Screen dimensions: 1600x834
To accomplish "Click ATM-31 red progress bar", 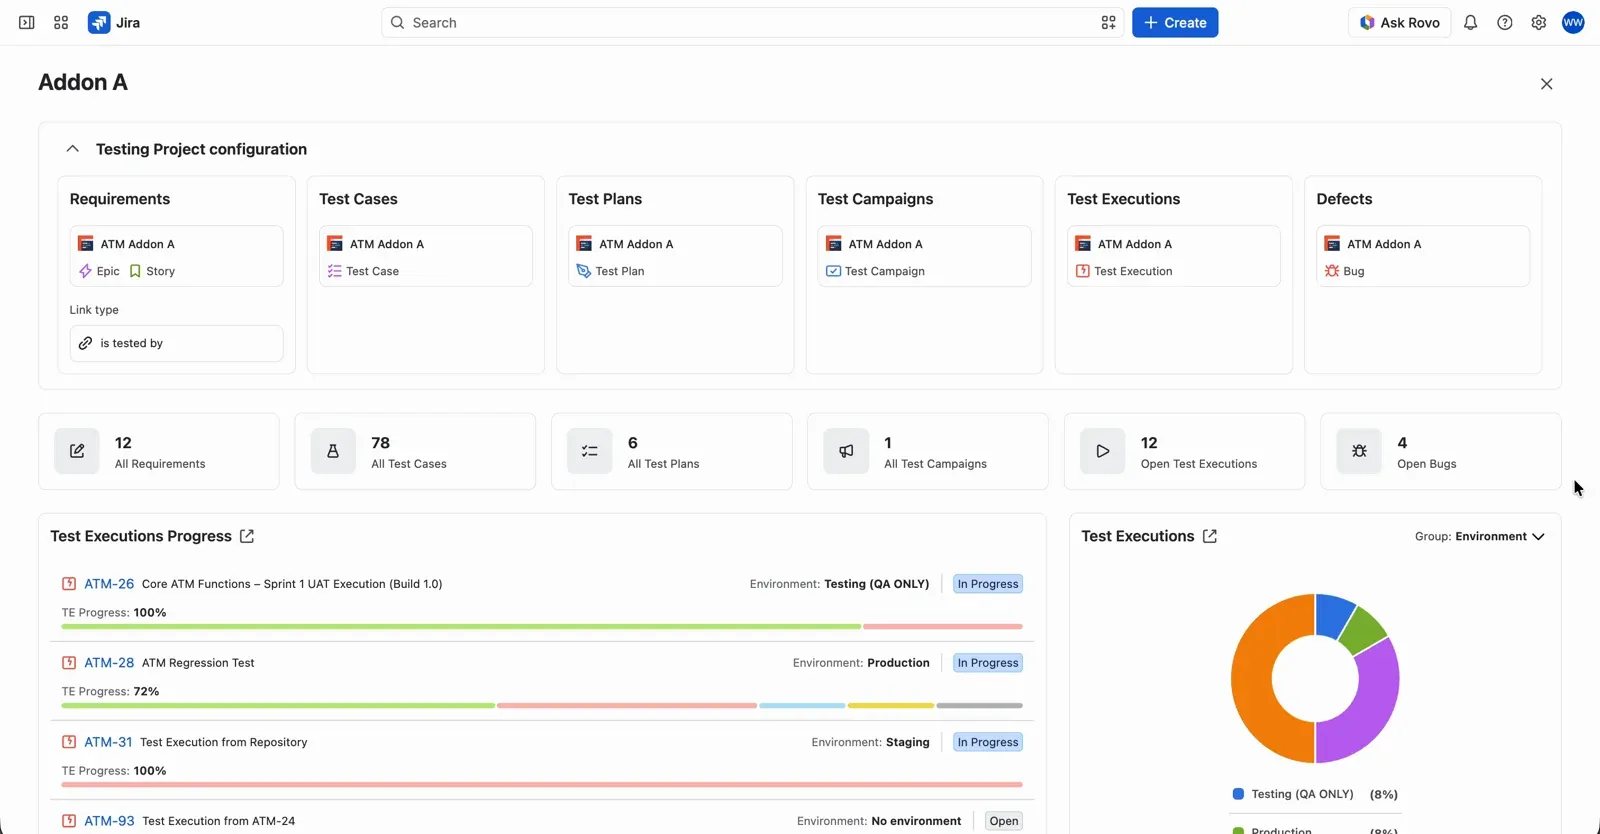I will click(x=542, y=785).
